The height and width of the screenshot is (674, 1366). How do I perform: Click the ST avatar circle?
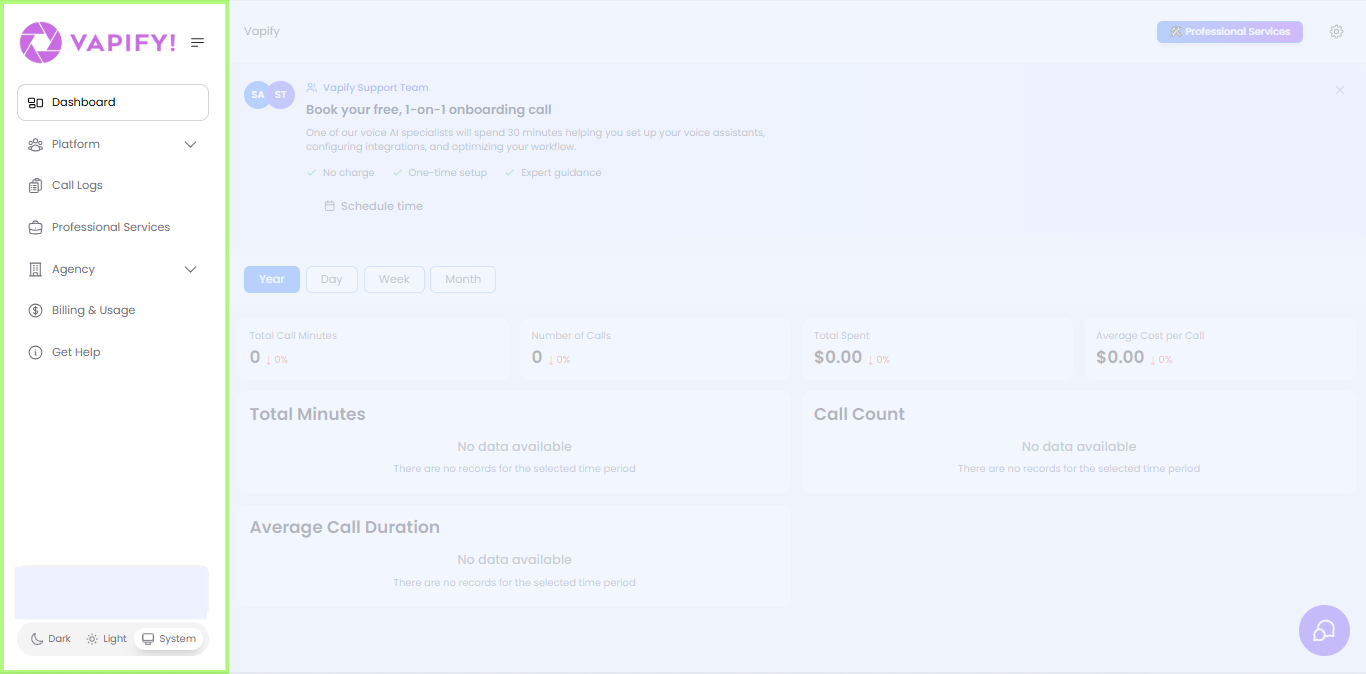point(281,95)
